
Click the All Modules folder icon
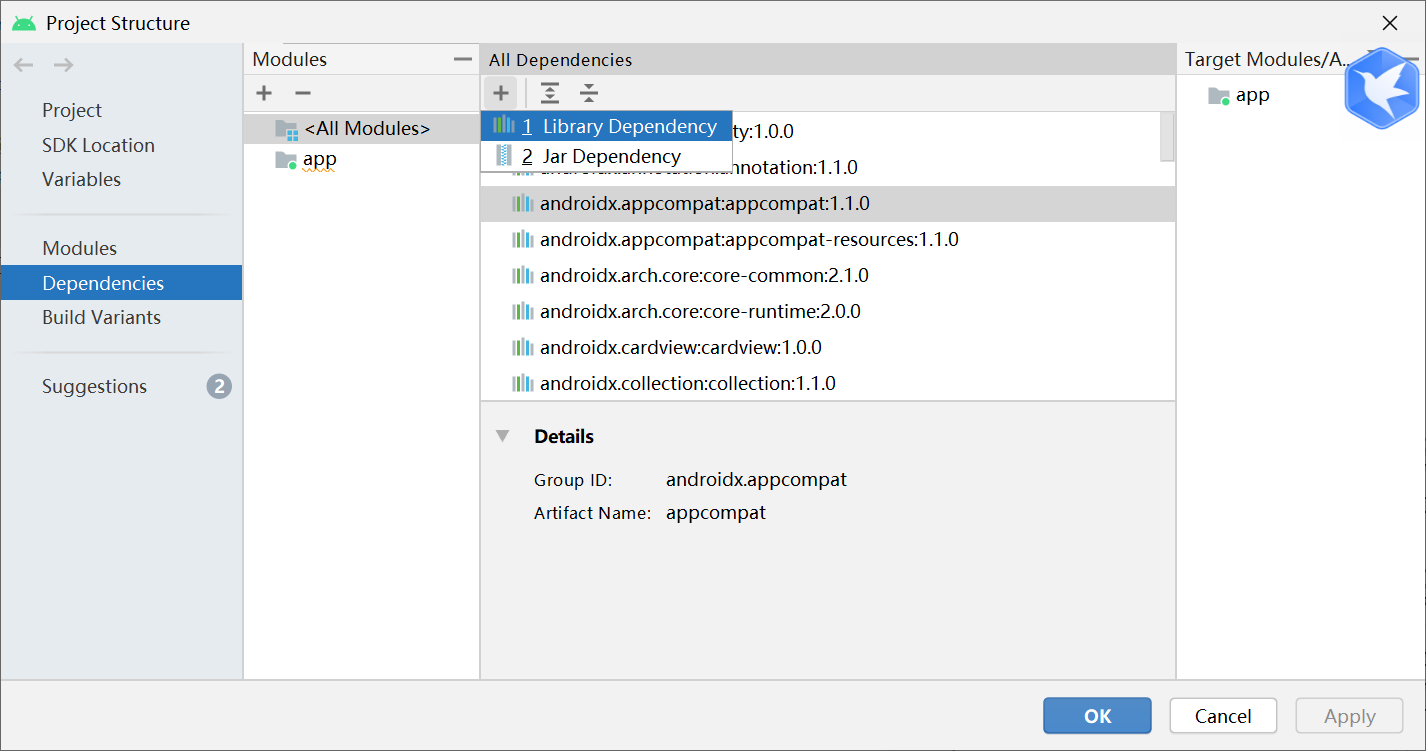(x=287, y=129)
